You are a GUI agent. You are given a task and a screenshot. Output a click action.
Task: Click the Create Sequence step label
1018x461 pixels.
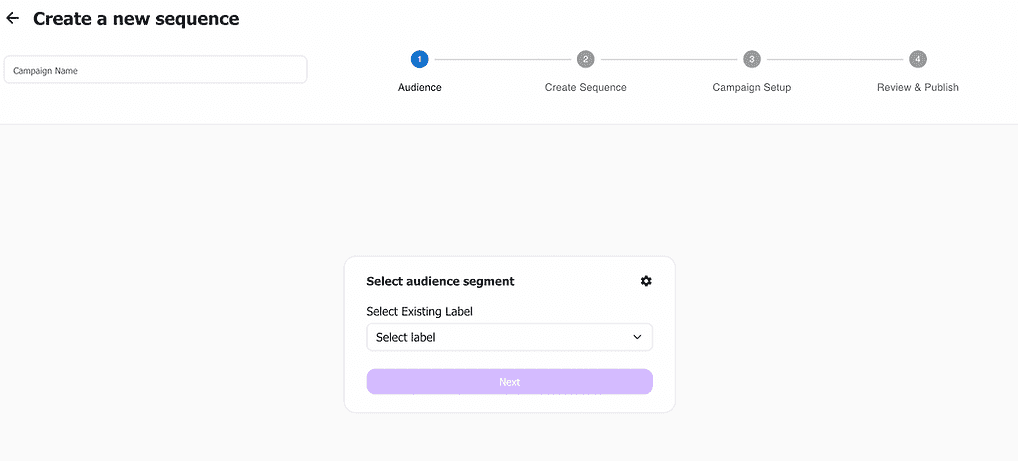[586, 87]
